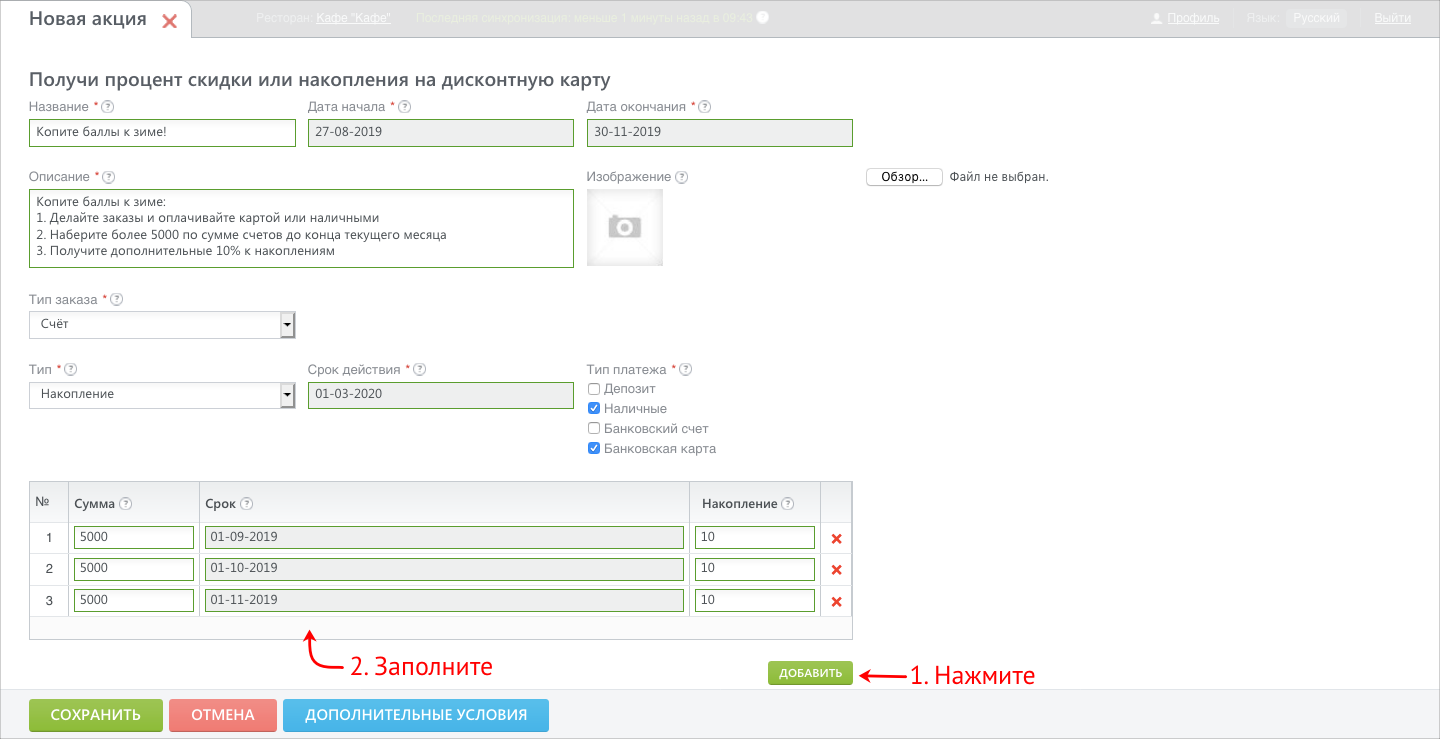Uncheck the Банковская карта checkbox

594,449
